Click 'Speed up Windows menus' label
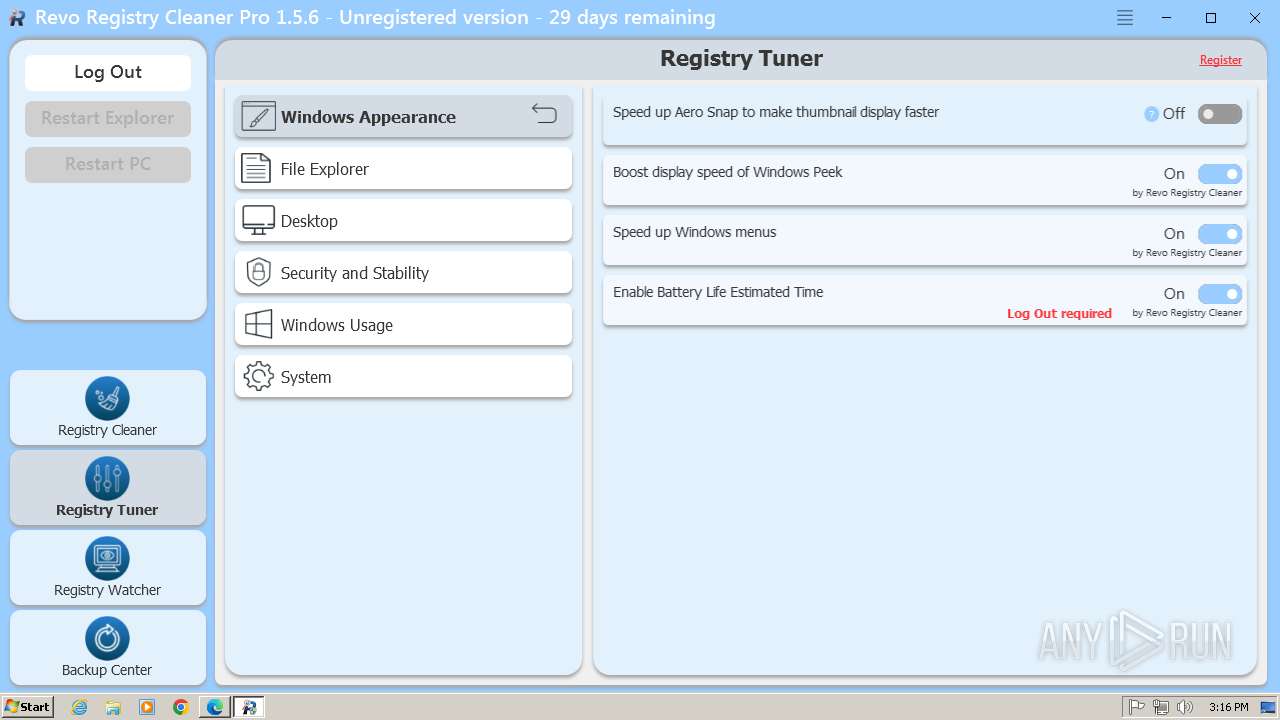Viewport: 1280px width, 720px height. [695, 232]
